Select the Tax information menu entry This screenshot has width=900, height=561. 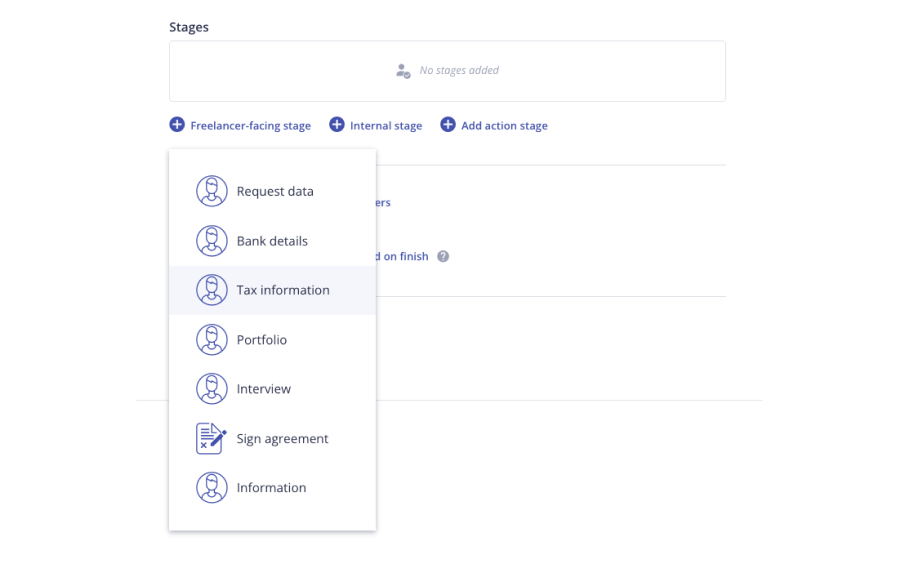point(273,290)
